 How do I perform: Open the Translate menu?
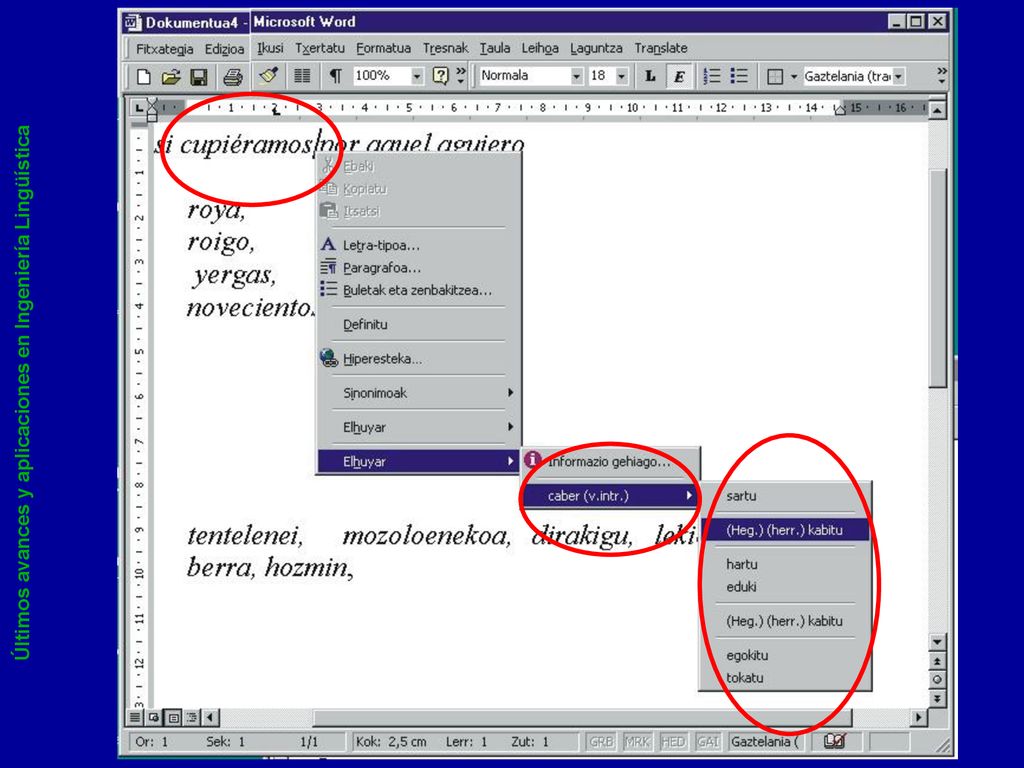[x=661, y=48]
